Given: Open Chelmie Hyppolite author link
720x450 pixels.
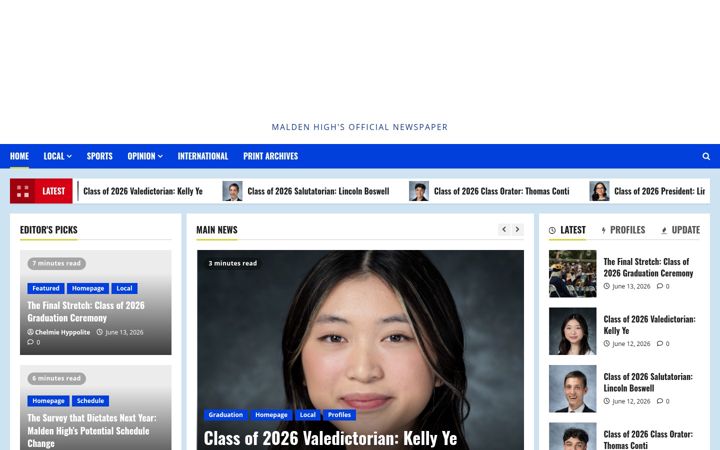Looking at the screenshot, I should click(62, 332).
